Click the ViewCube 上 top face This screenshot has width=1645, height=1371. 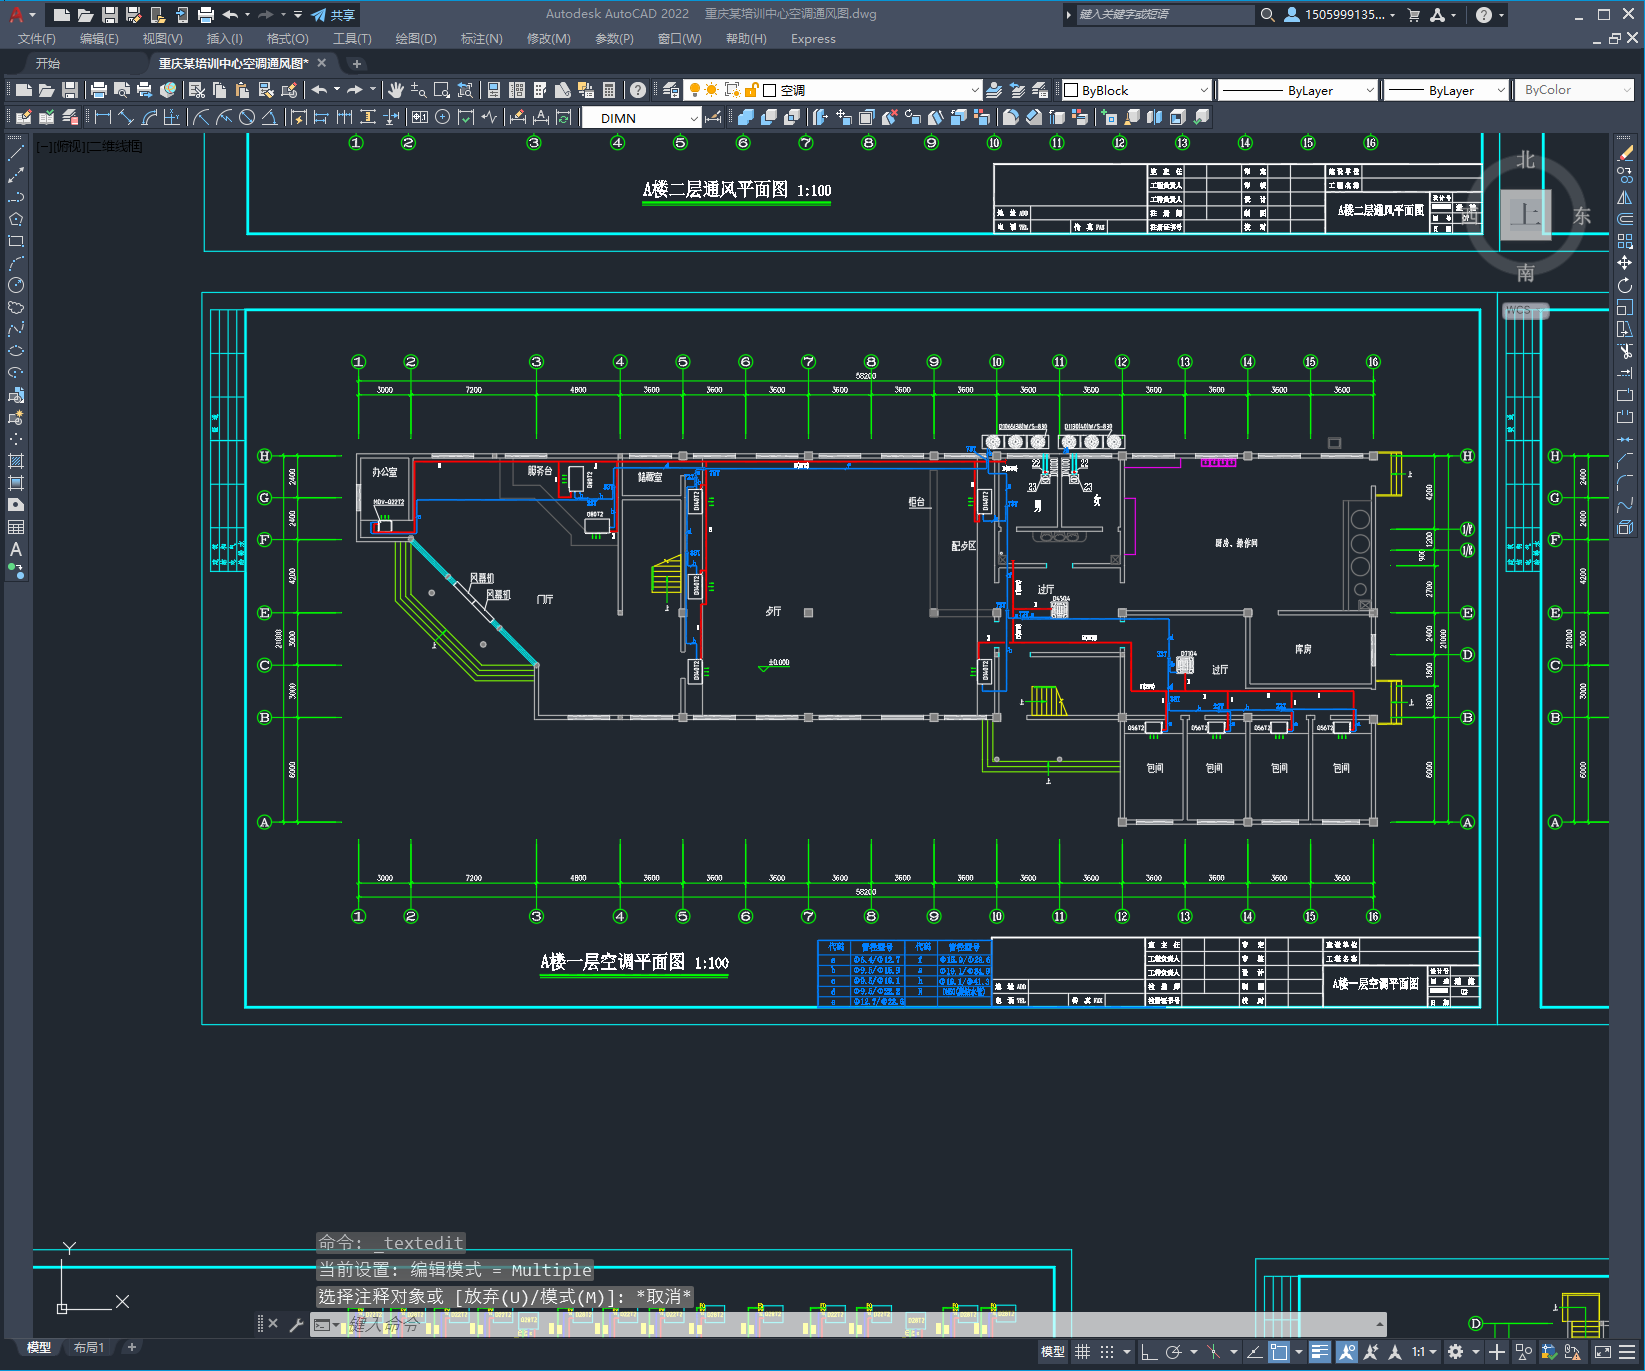1525,214
